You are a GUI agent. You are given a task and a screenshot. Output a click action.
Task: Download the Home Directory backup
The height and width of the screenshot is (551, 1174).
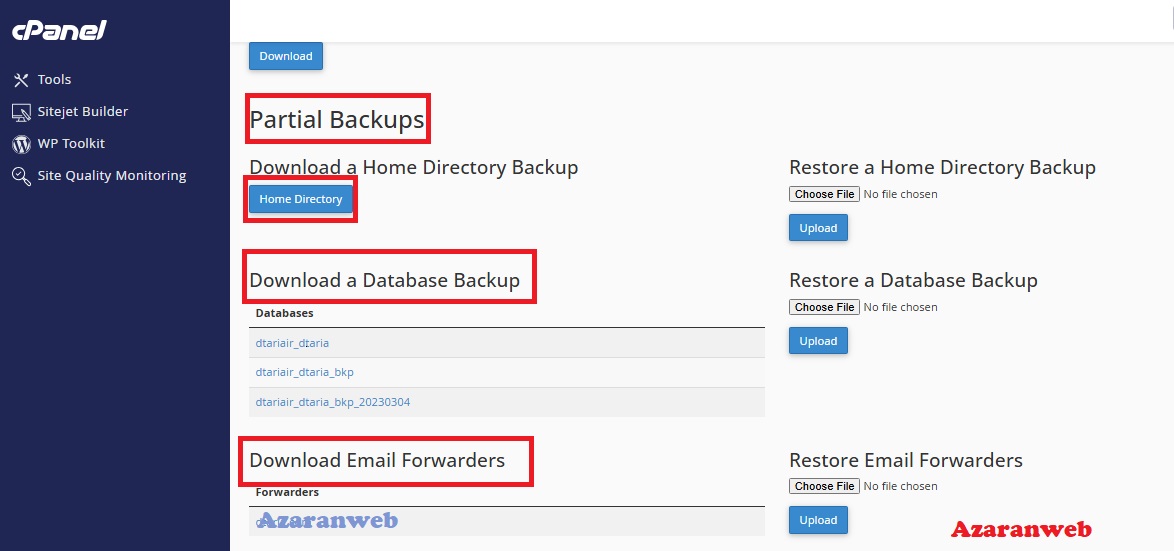click(301, 199)
